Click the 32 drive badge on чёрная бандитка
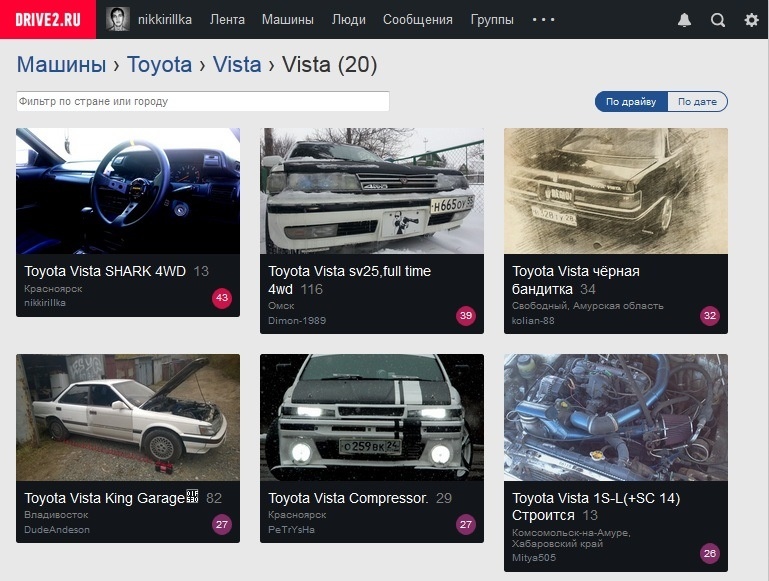This screenshot has width=769, height=581. [x=710, y=316]
